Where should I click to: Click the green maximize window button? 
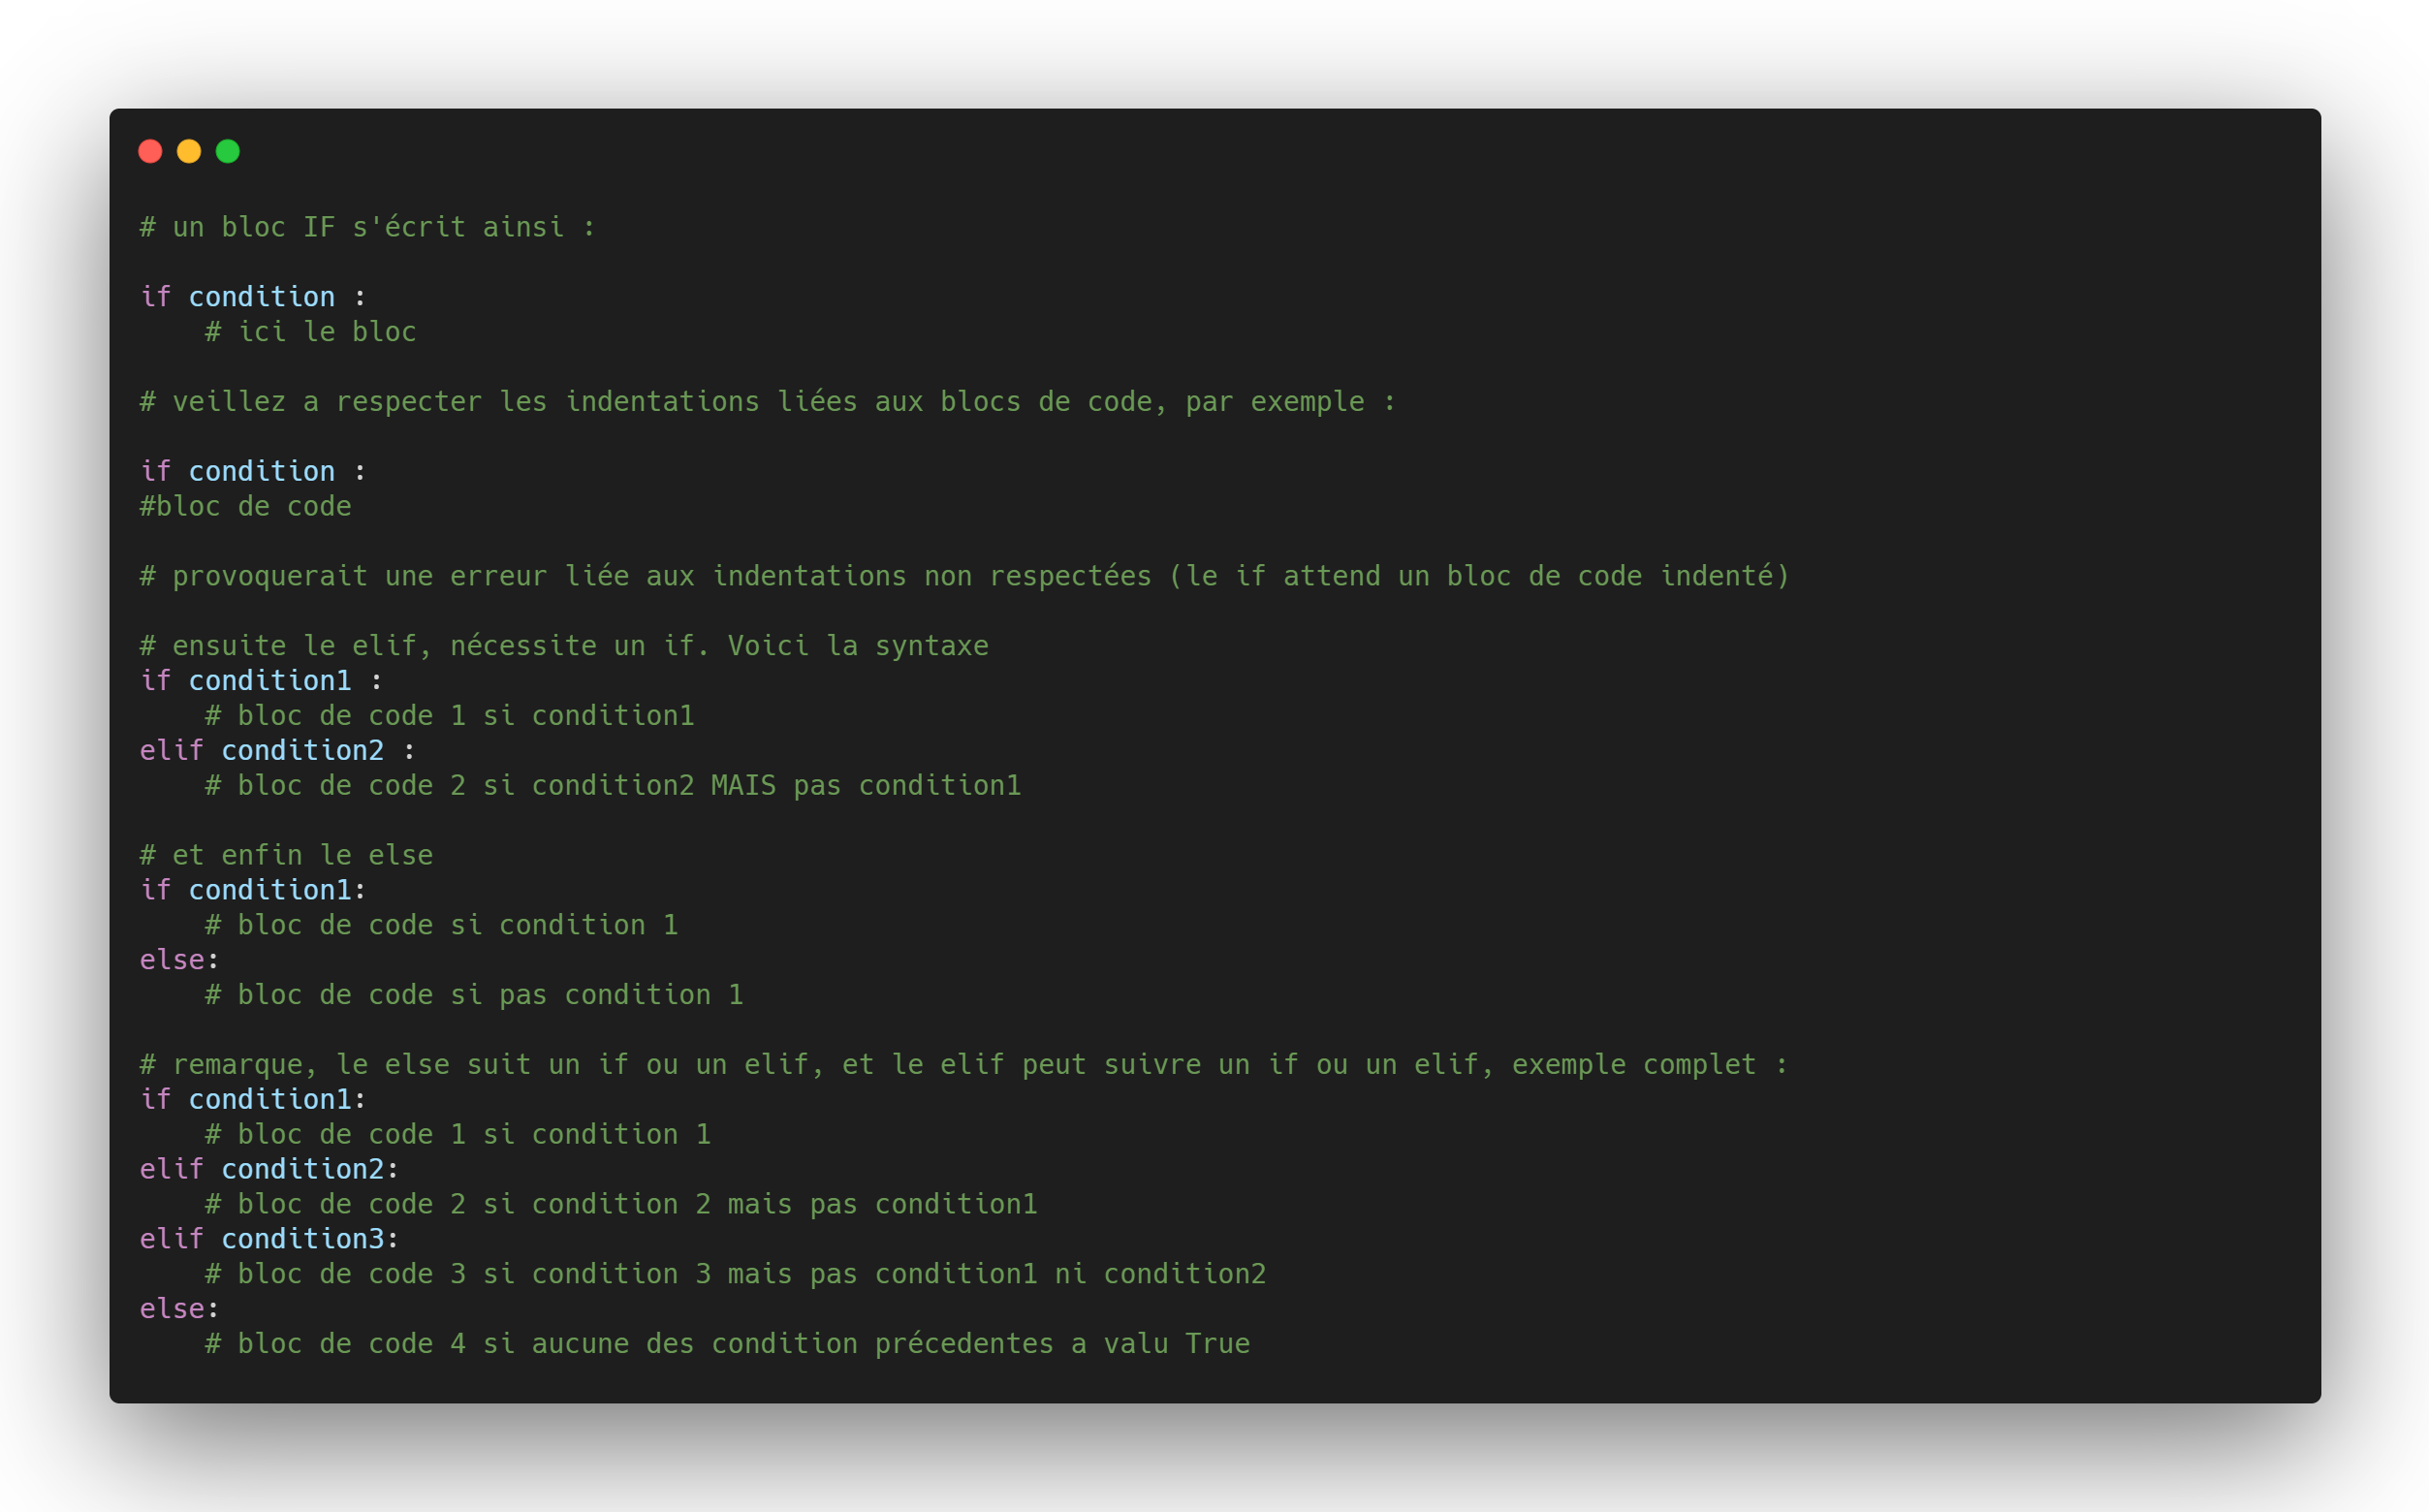(228, 151)
